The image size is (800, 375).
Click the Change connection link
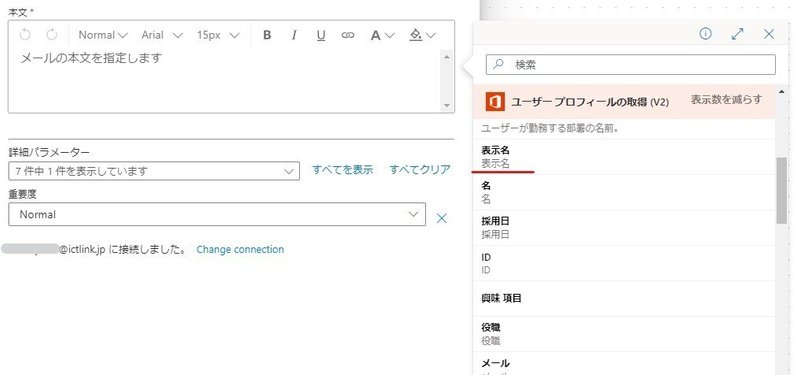point(240,249)
